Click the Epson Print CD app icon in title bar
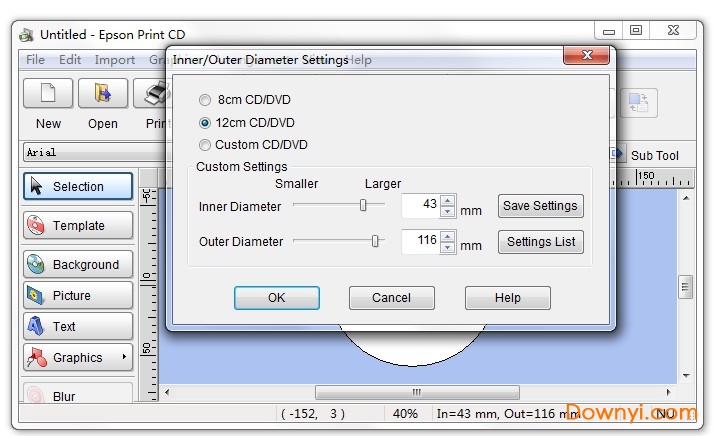The height and width of the screenshot is (436, 714). point(27,35)
